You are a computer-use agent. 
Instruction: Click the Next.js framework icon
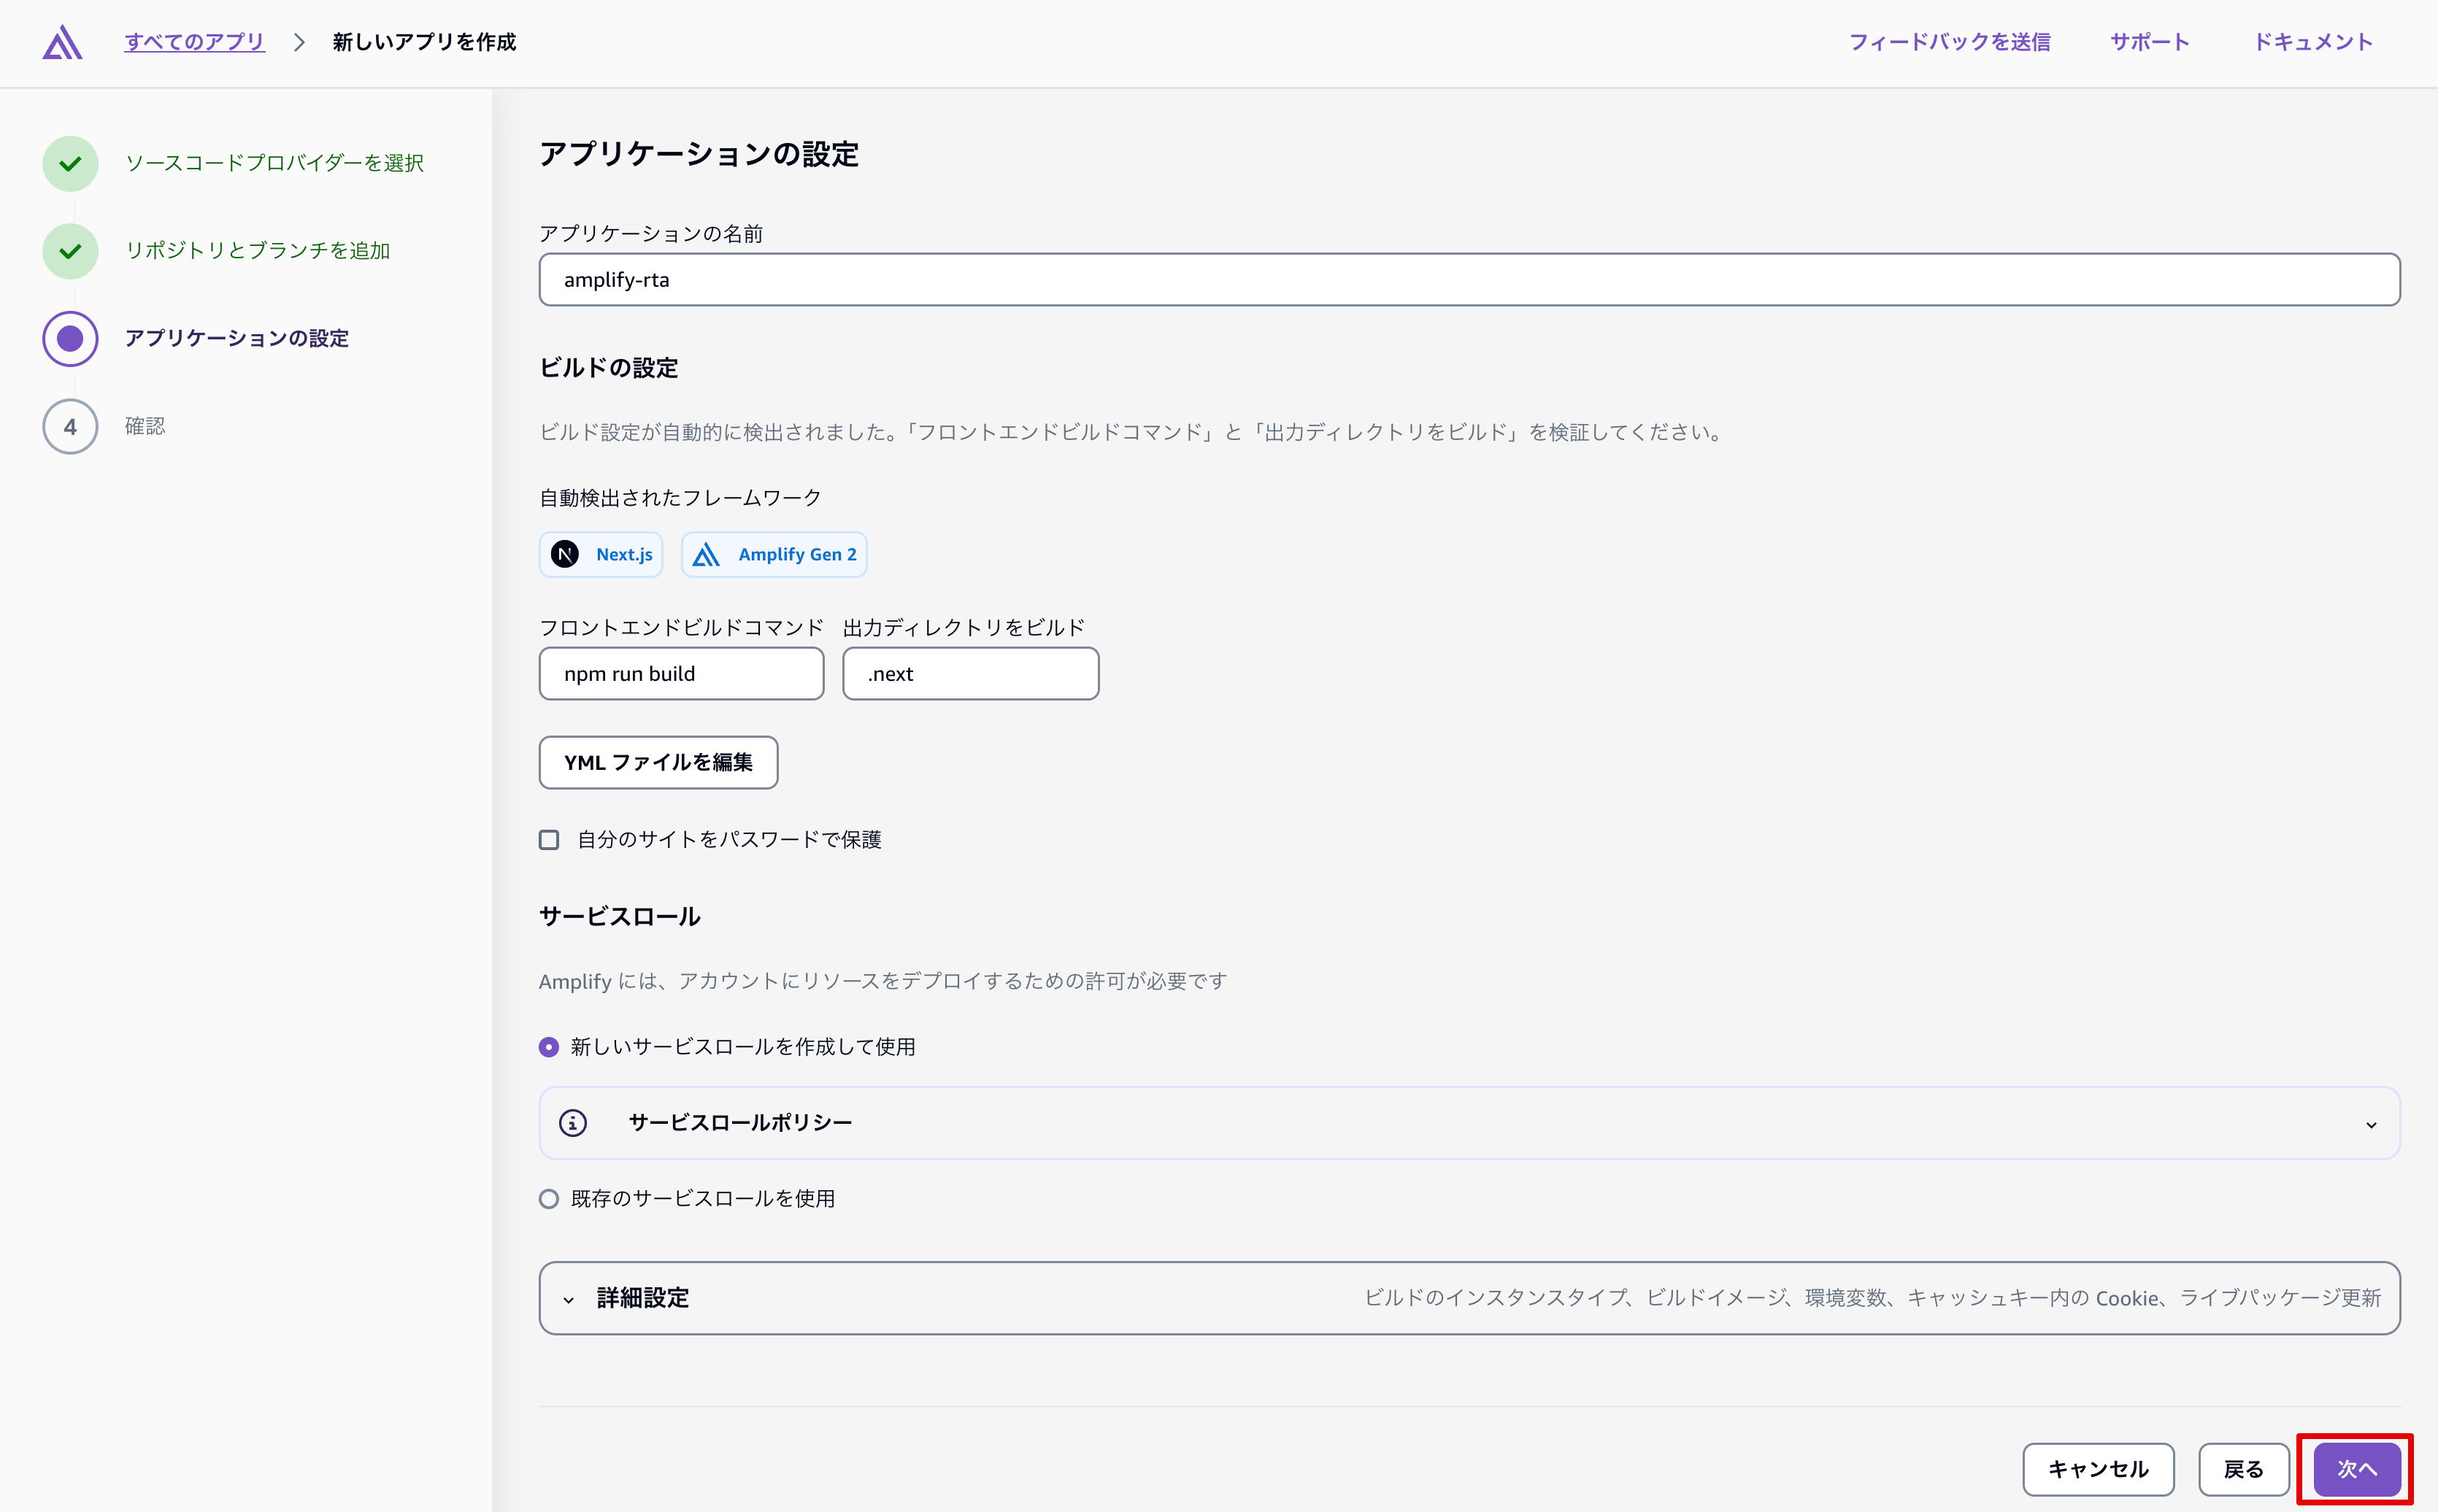point(565,554)
